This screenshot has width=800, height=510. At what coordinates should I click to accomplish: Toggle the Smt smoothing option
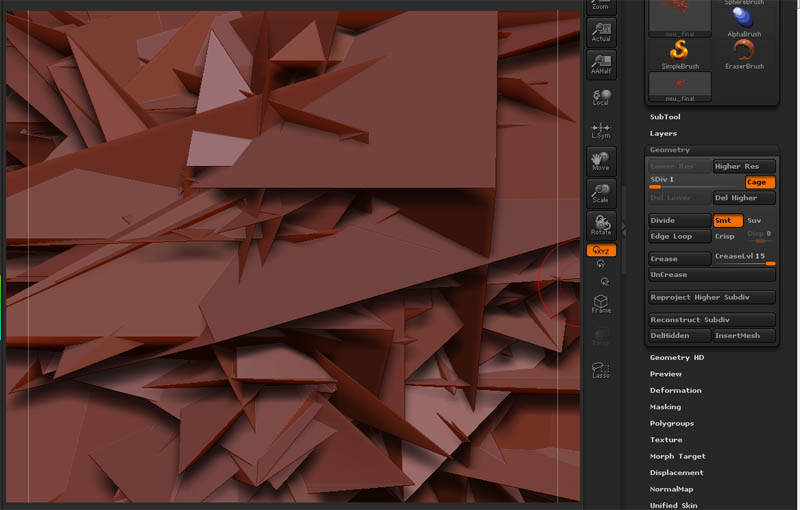(x=728, y=220)
